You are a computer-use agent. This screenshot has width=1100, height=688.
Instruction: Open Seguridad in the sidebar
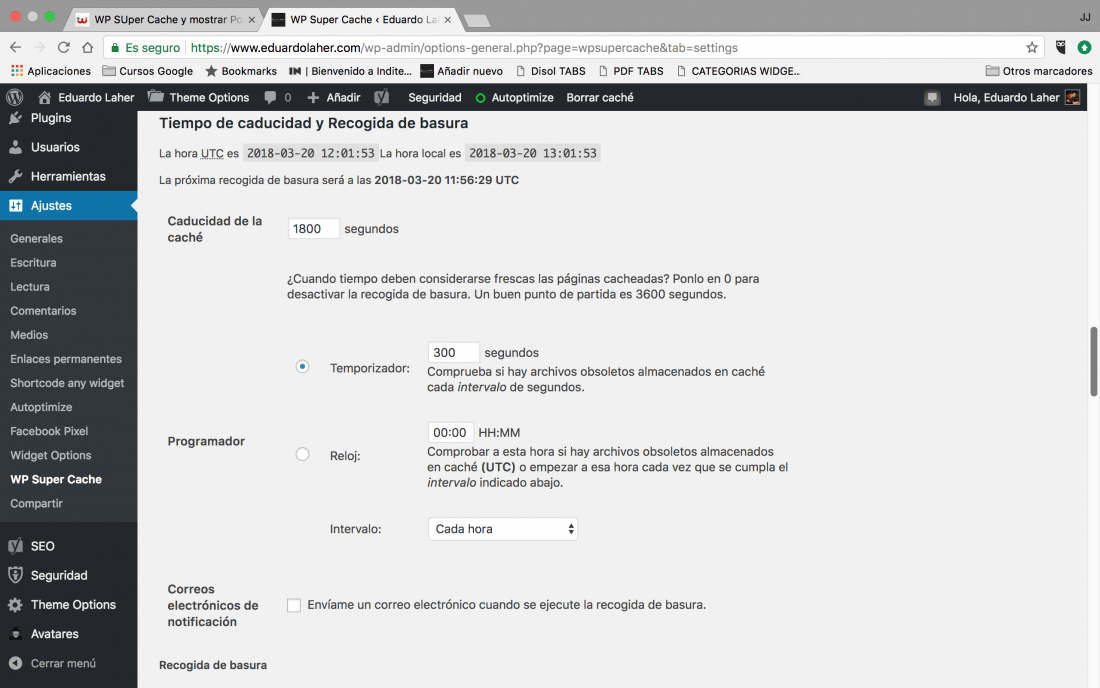coord(69,576)
